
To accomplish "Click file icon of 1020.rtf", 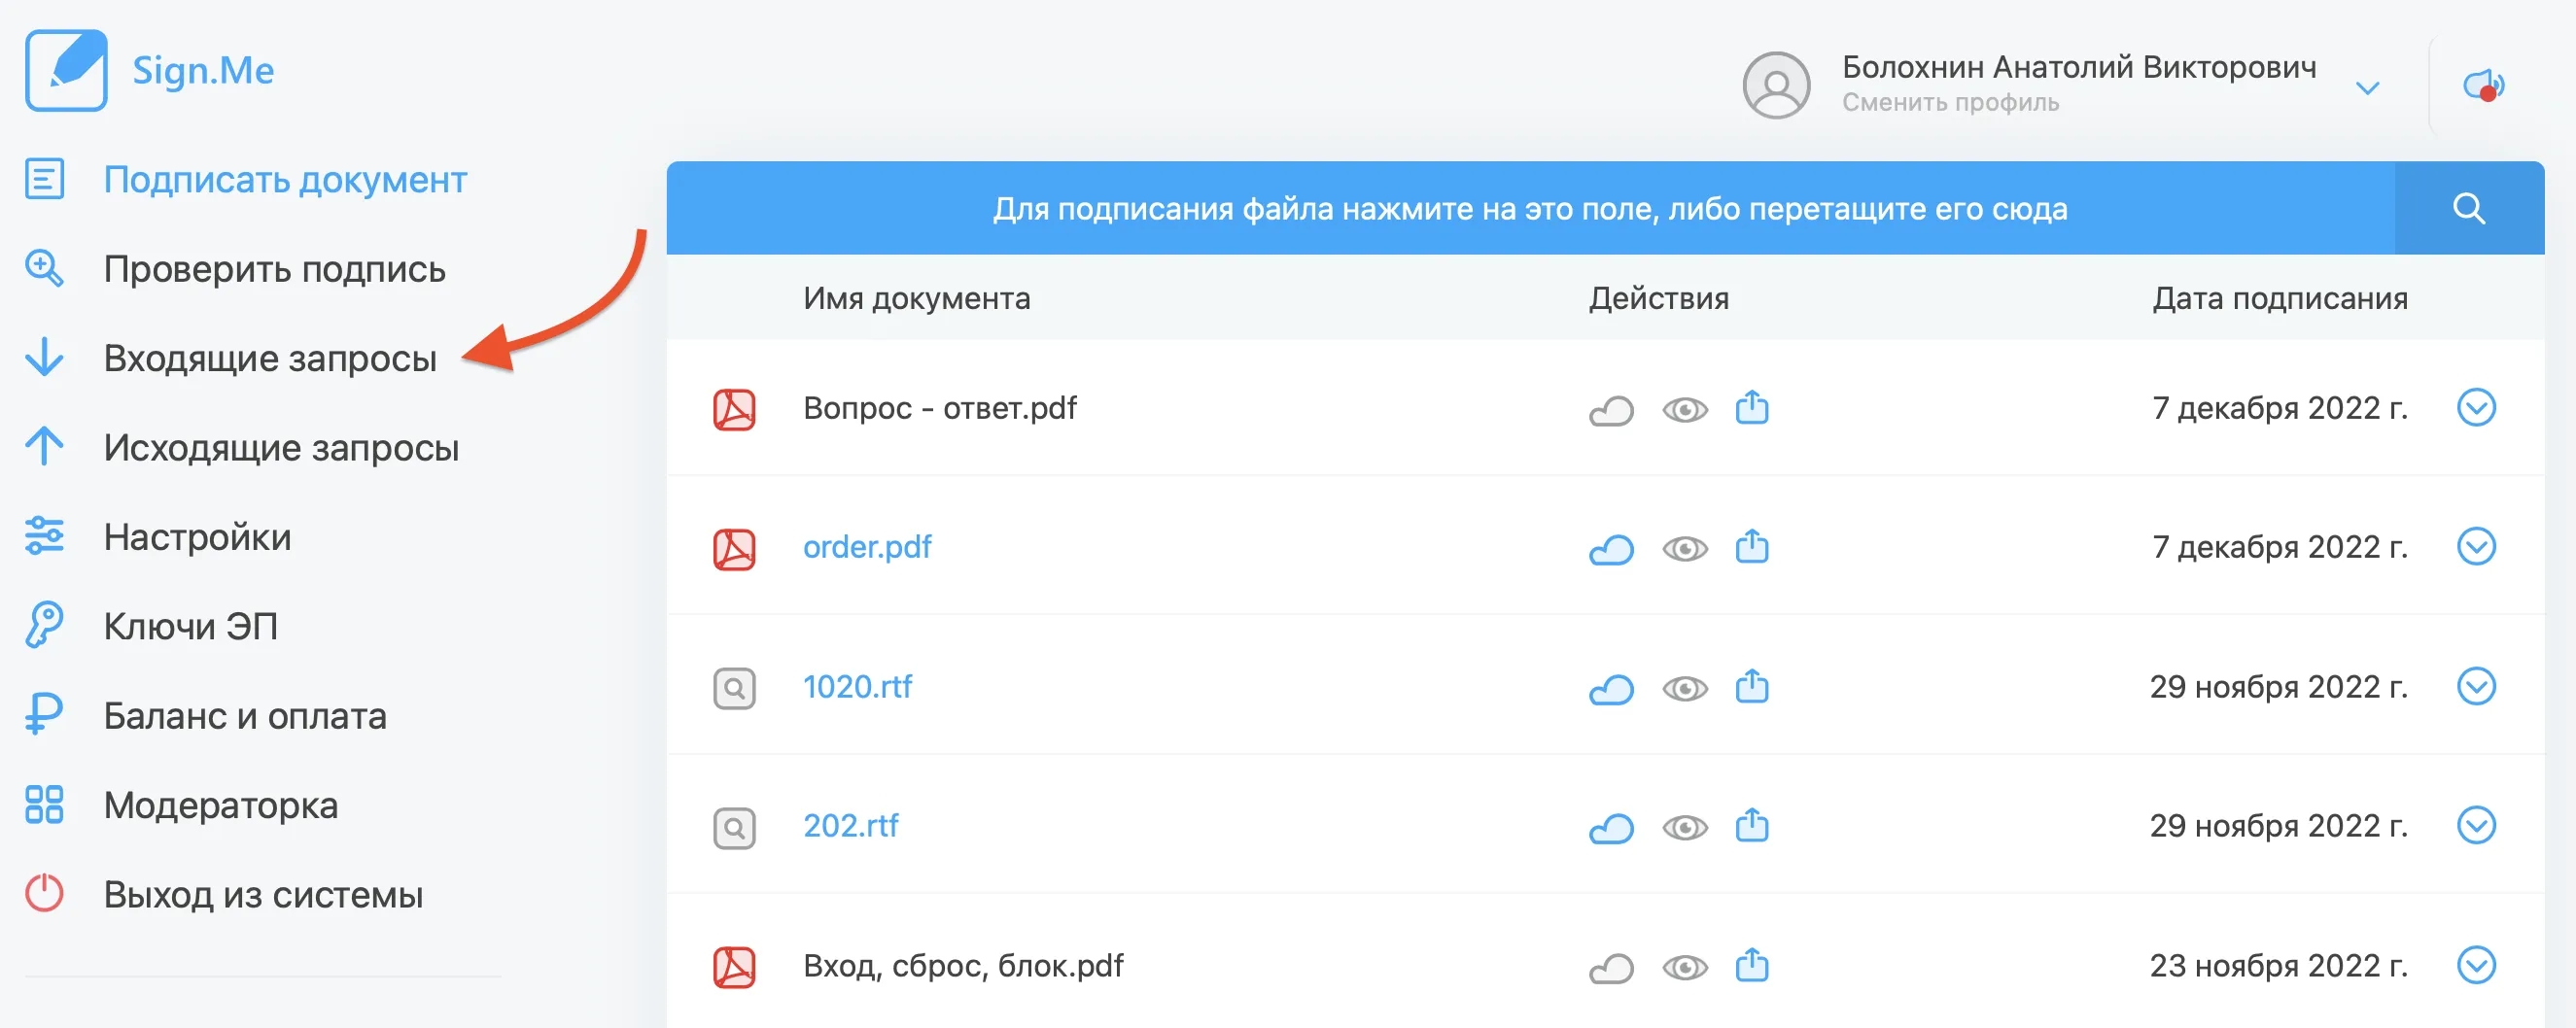I will [734, 689].
